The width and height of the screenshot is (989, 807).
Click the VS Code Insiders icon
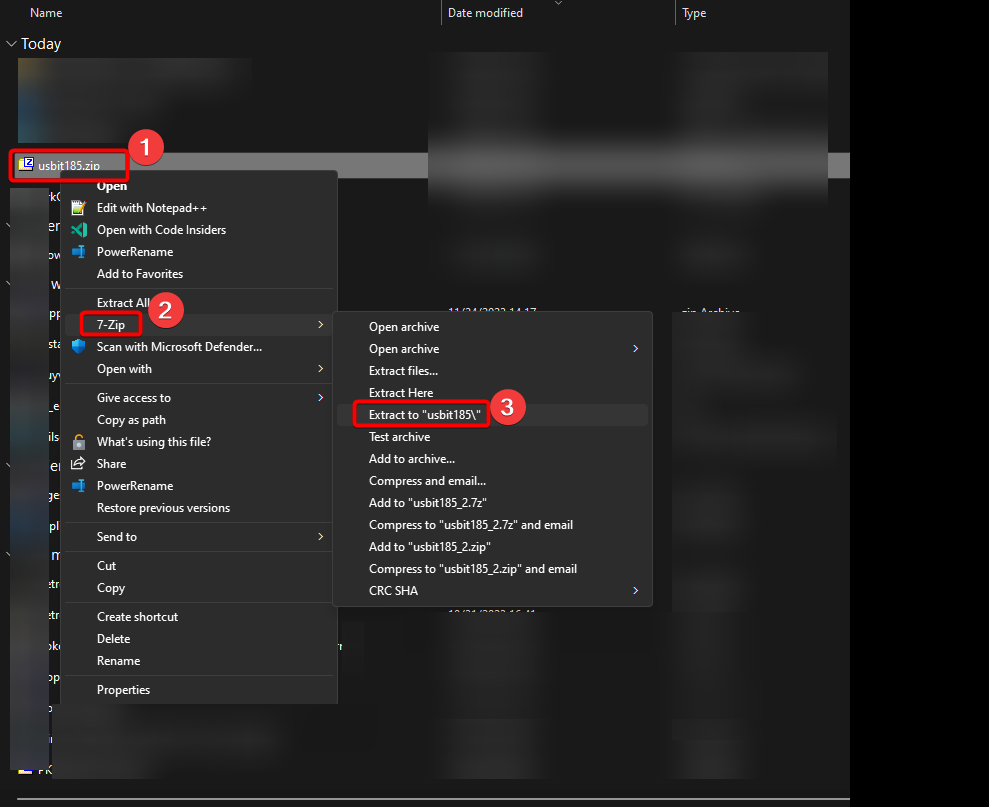79,230
